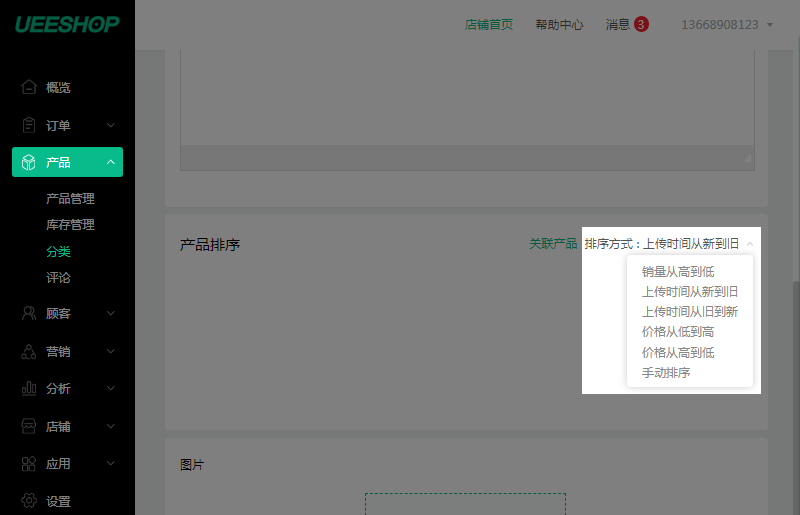Click the apps grid icon beside 应用
Image resolution: width=800 pixels, height=515 pixels.
point(29,463)
